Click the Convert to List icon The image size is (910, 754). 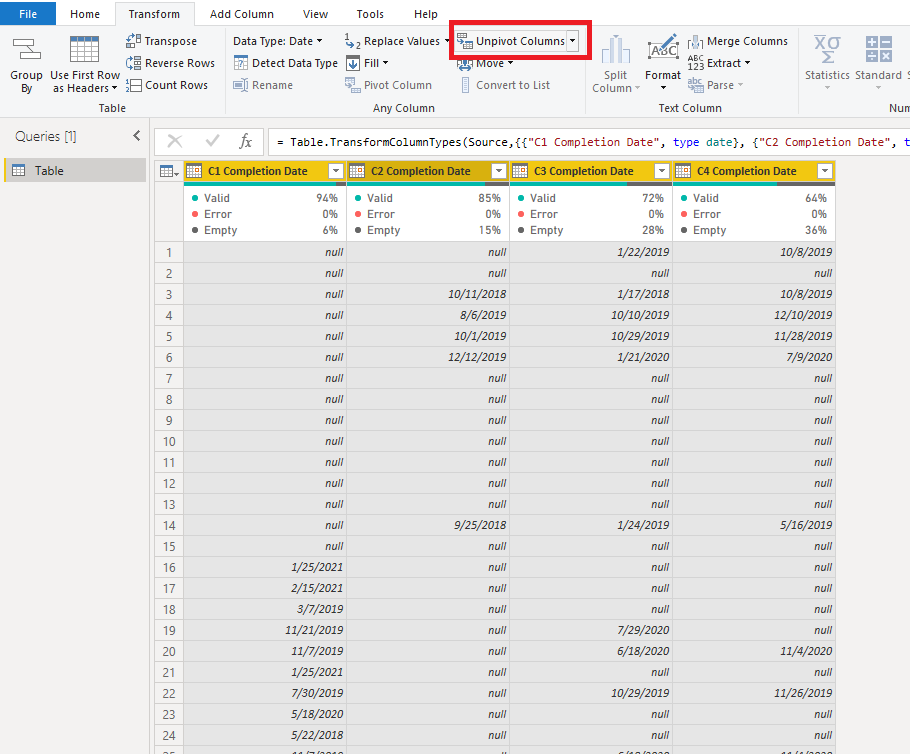(x=465, y=85)
